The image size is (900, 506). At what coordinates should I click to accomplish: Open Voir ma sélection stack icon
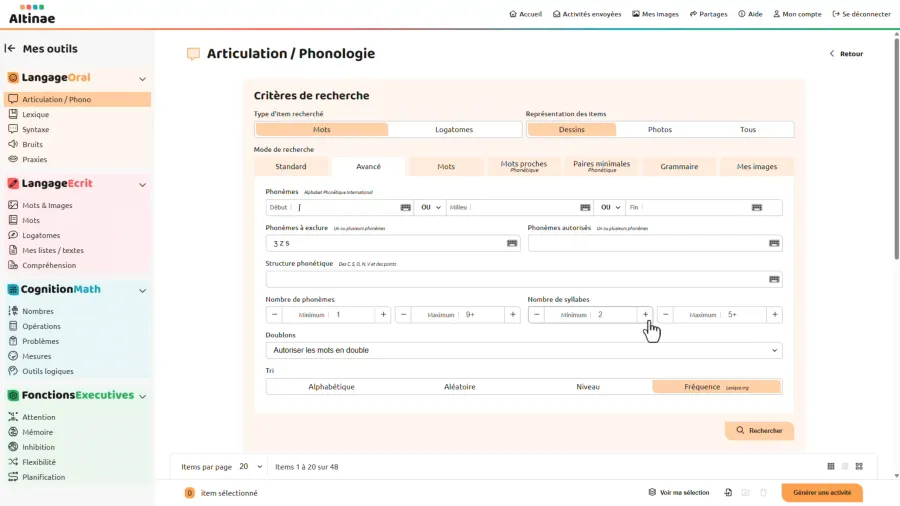[652, 493]
